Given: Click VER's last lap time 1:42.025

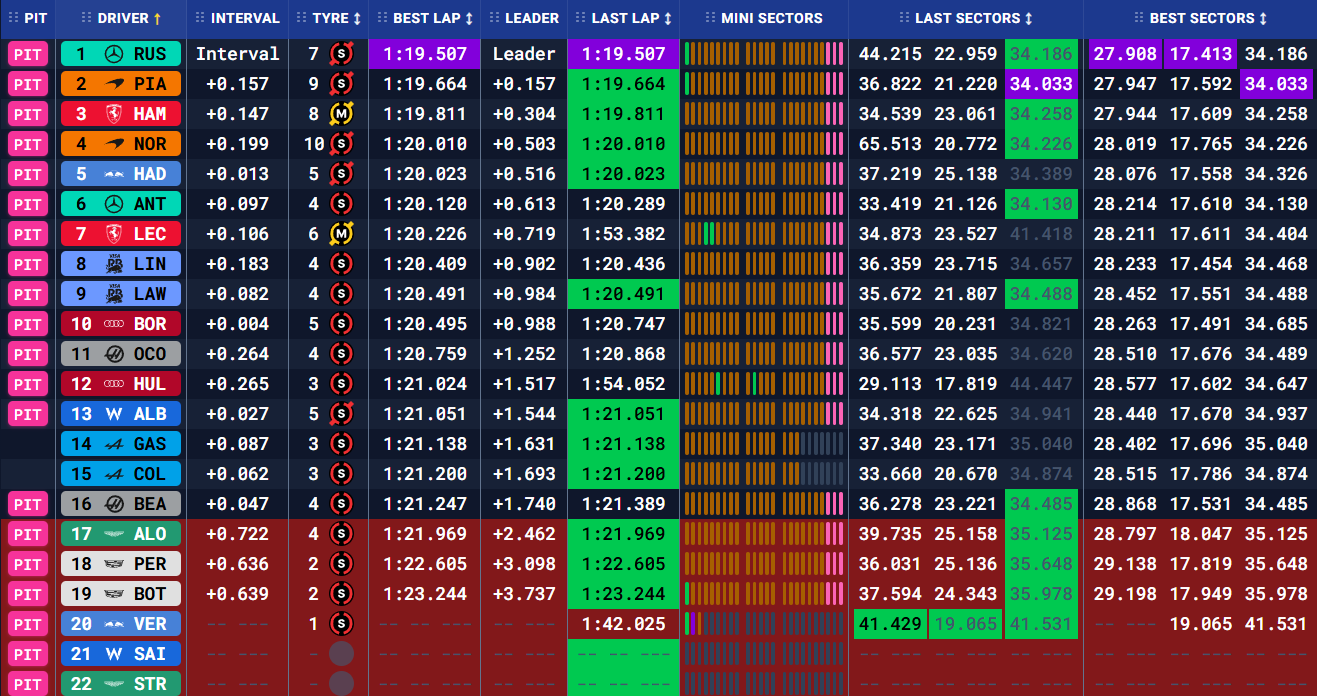Looking at the screenshot, I should tap(623, 624).
